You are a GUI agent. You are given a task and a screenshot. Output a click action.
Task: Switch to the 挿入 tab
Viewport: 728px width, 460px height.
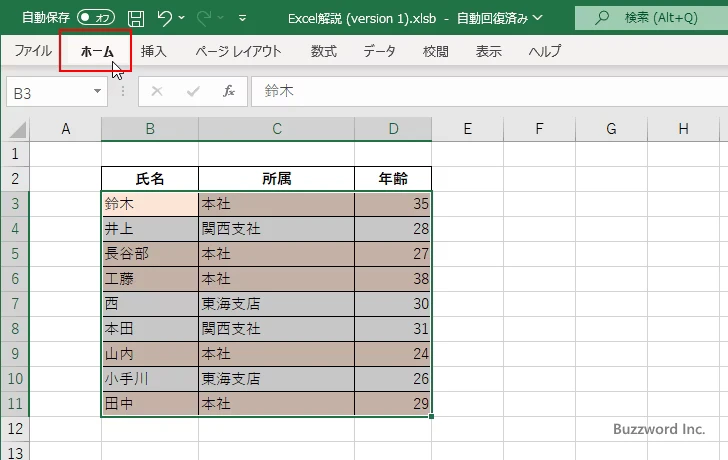click(153, 51)
